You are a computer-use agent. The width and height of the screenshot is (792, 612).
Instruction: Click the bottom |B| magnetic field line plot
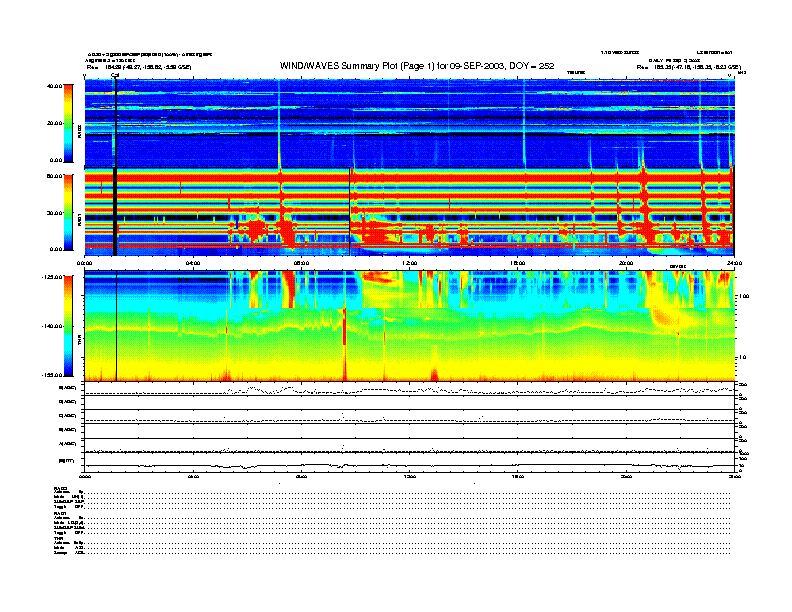click(x=409, y=465)
